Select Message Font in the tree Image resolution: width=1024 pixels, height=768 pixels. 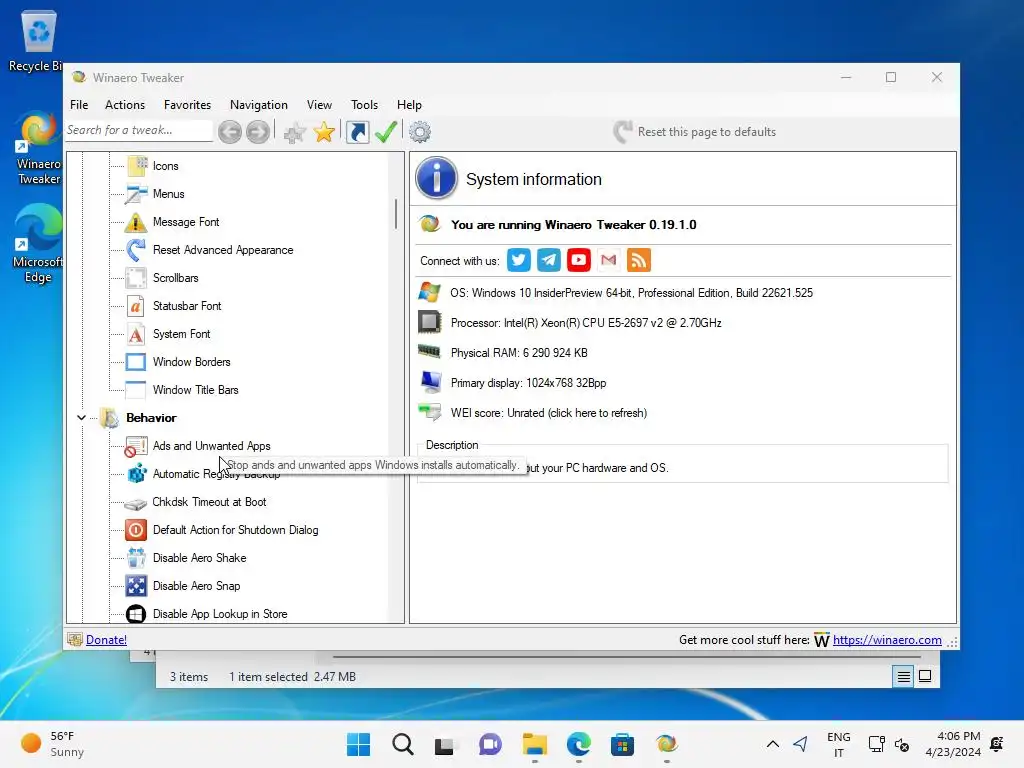(x=186, y=222)
